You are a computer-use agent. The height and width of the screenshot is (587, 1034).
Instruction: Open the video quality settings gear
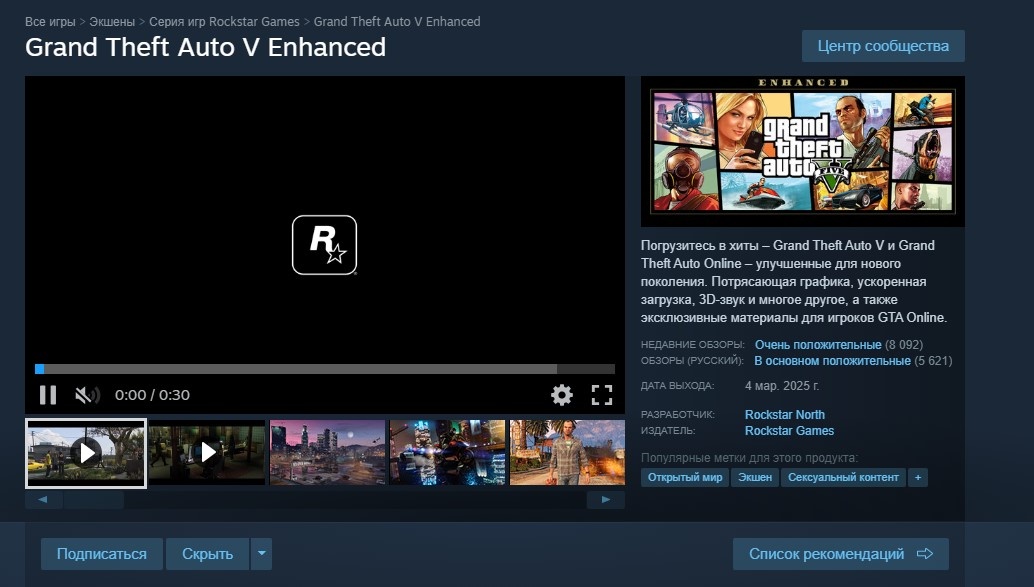tap(562, 394)
